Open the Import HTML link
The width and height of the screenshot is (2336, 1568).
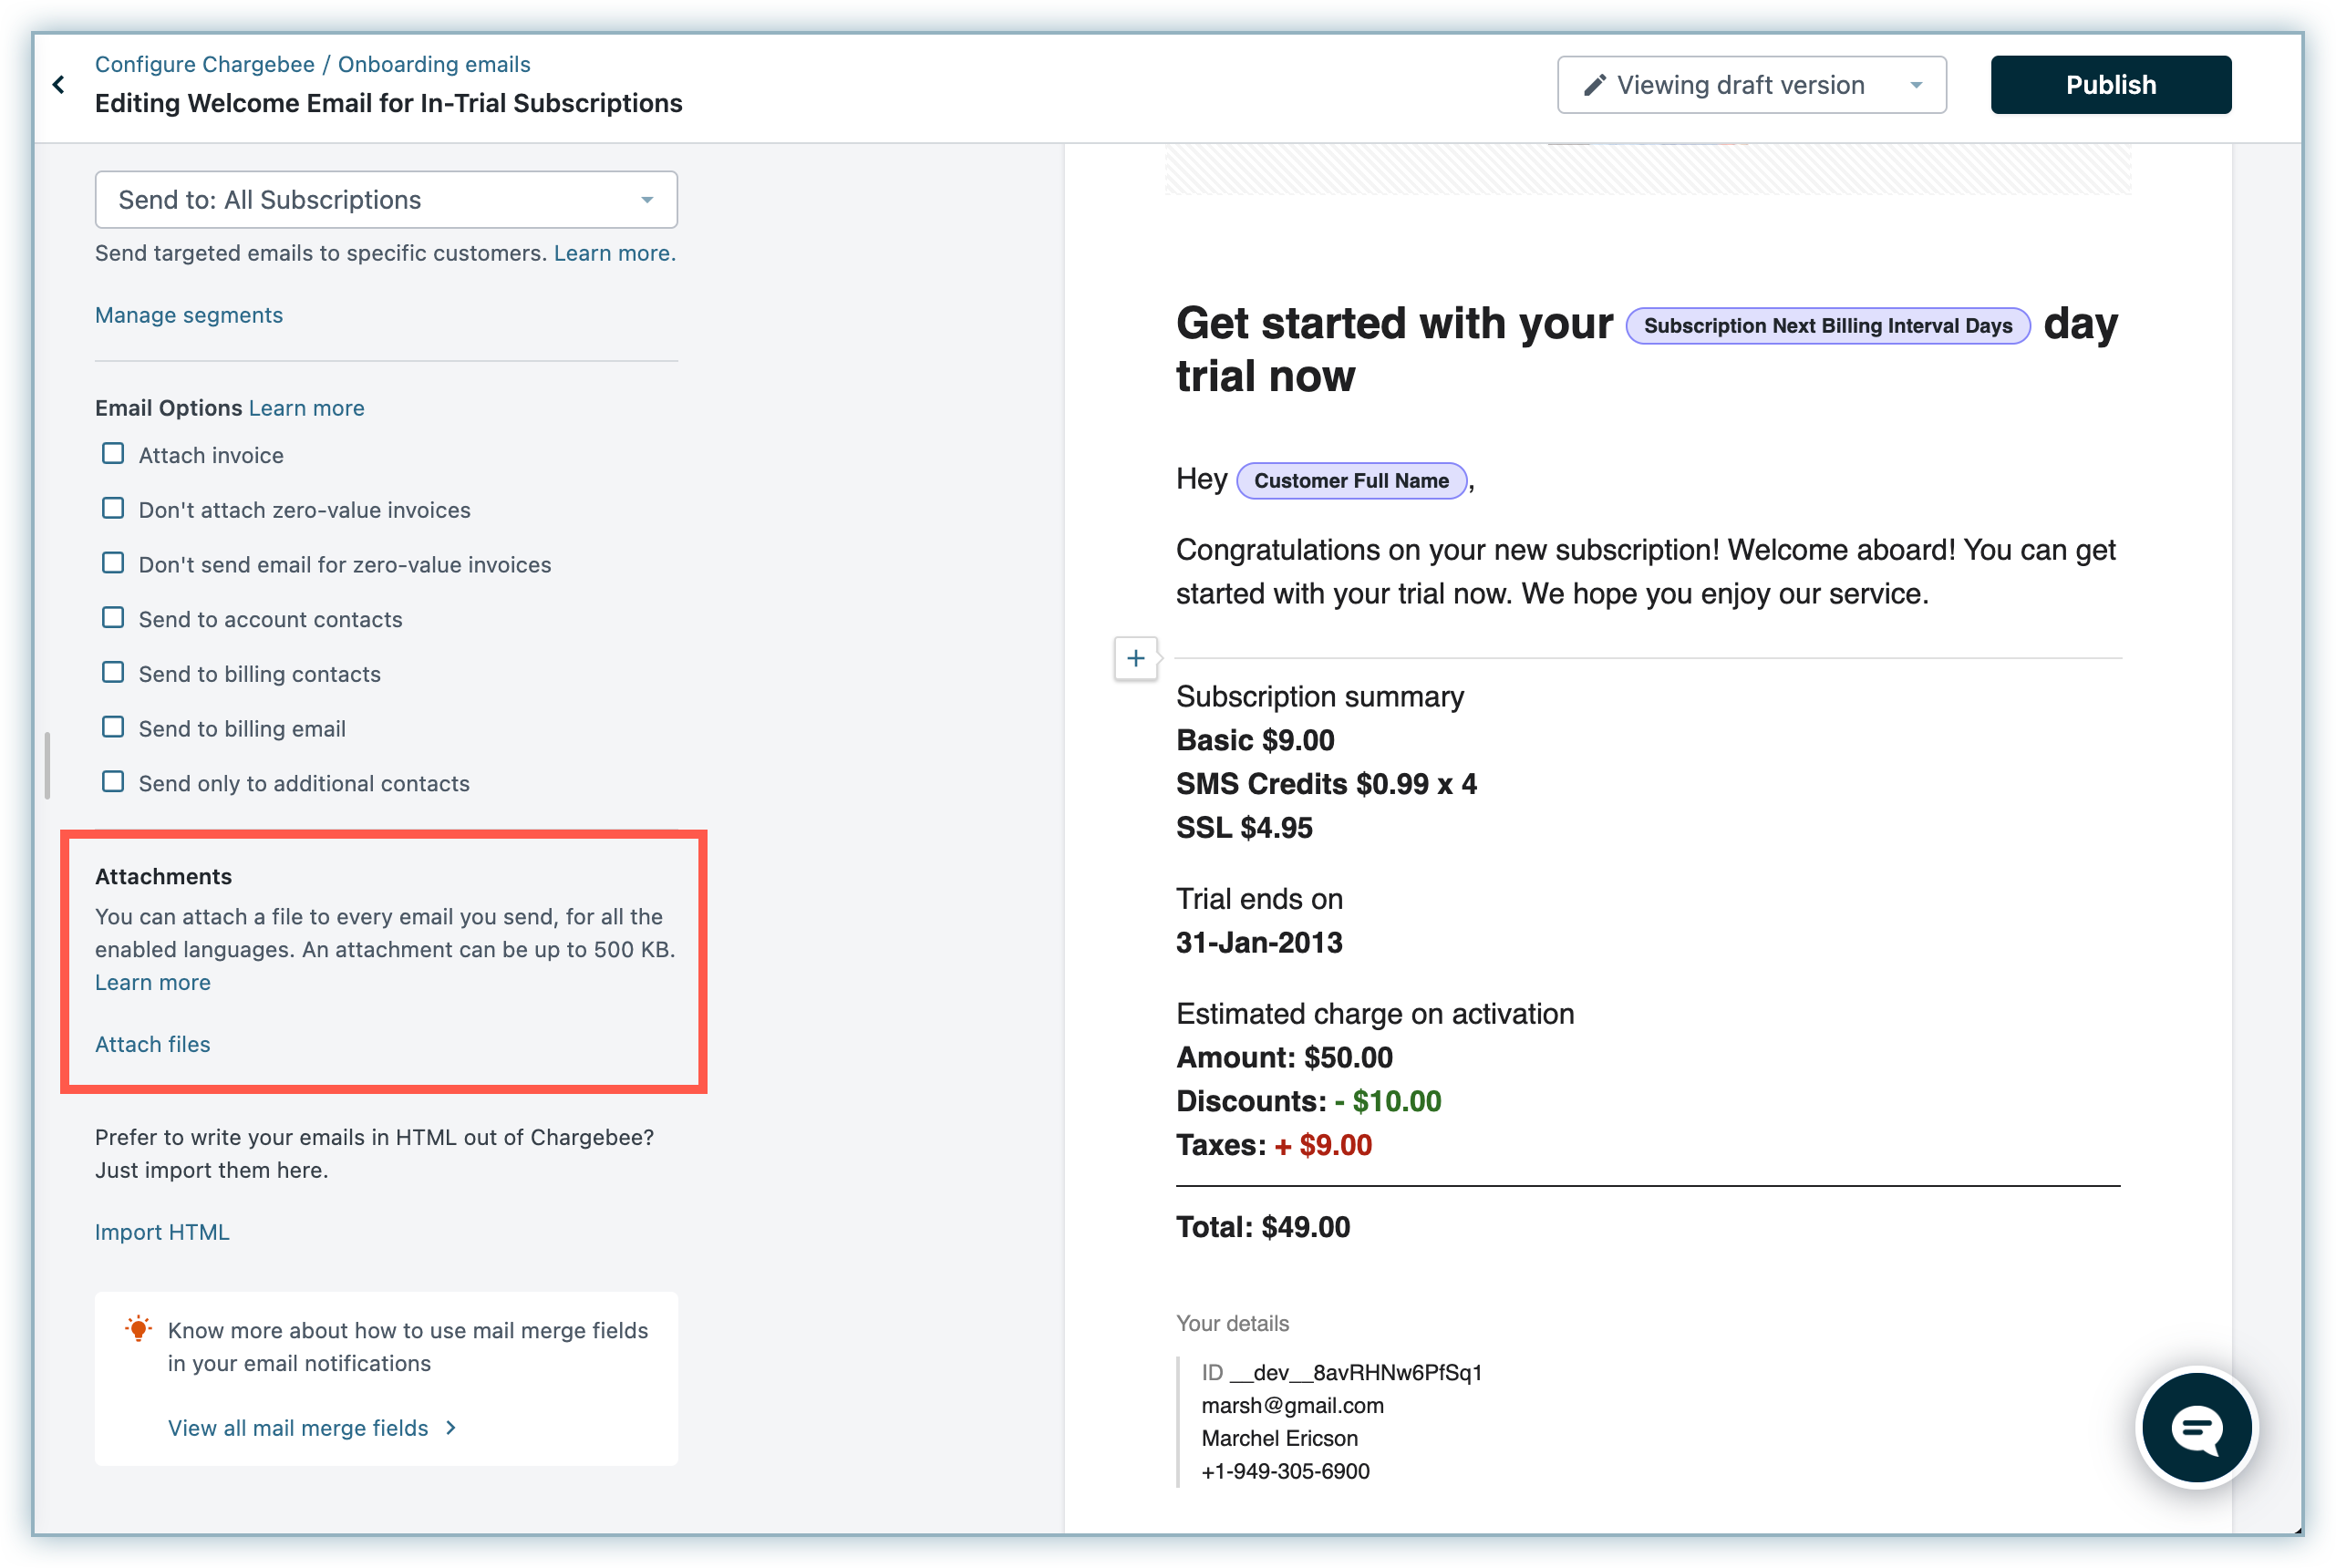pos(162,1232)
